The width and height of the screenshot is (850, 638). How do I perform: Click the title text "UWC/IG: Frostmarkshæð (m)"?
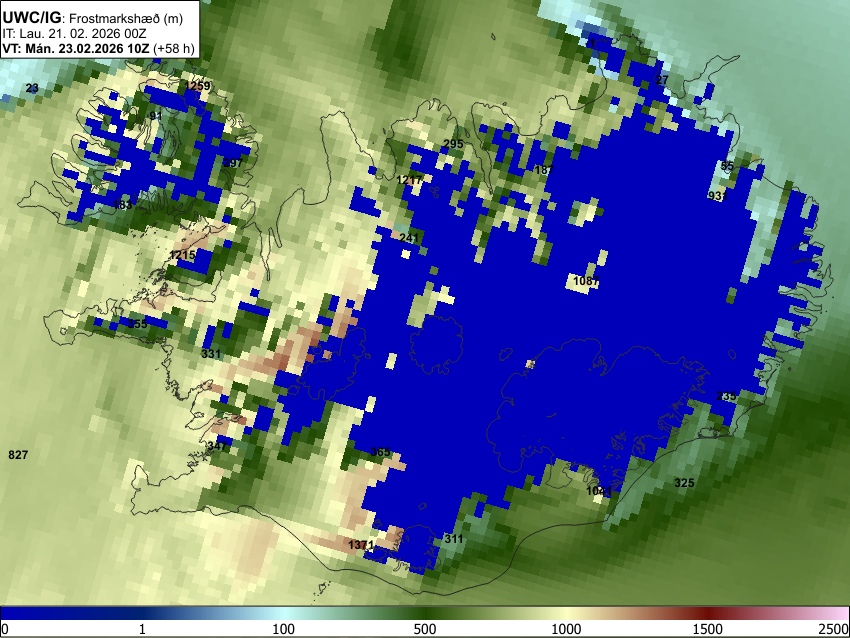point(93,18)
